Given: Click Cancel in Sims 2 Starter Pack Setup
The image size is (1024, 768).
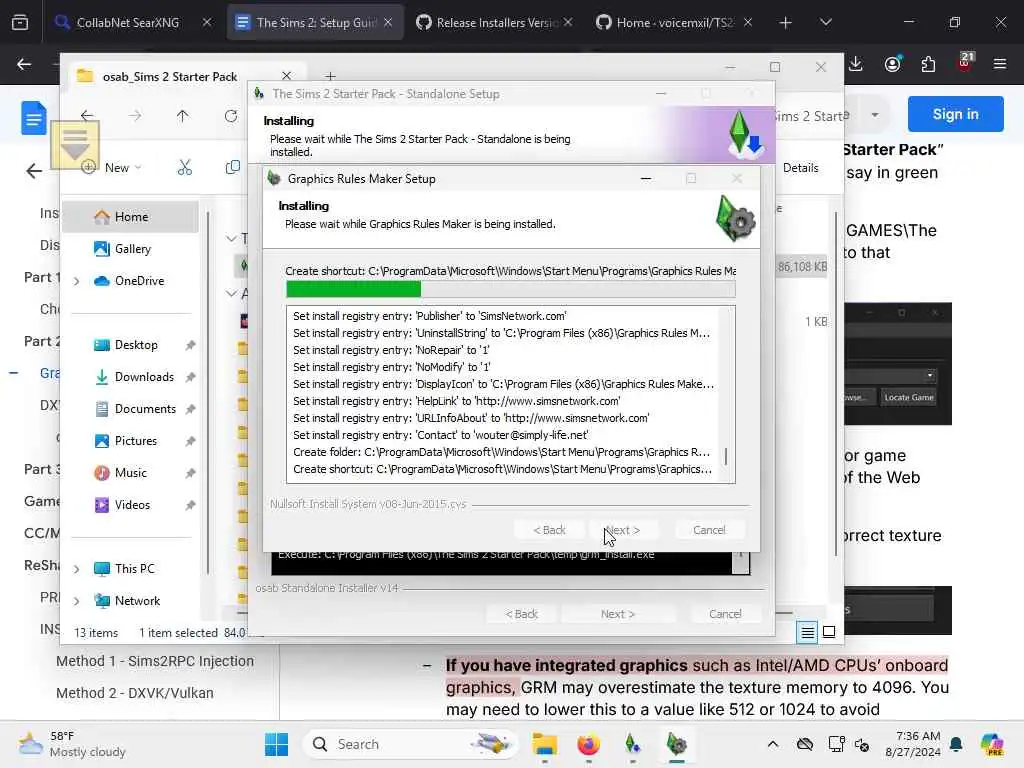Looking at the screenshot, I should (x=725, y=614).
